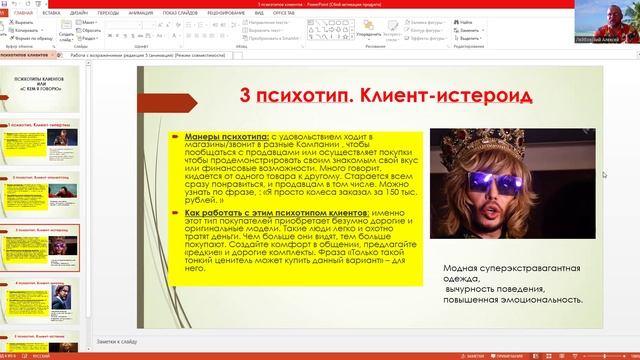Switch to Normal view icon in status bar
This screenshot has width=640, height=360.
pos(536,356)
